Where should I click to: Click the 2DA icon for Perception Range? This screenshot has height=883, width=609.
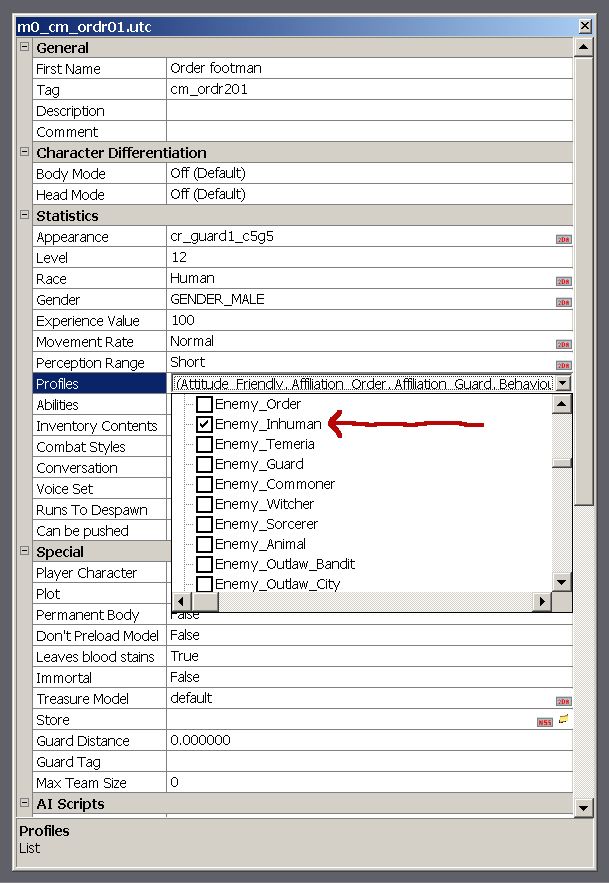563,365
